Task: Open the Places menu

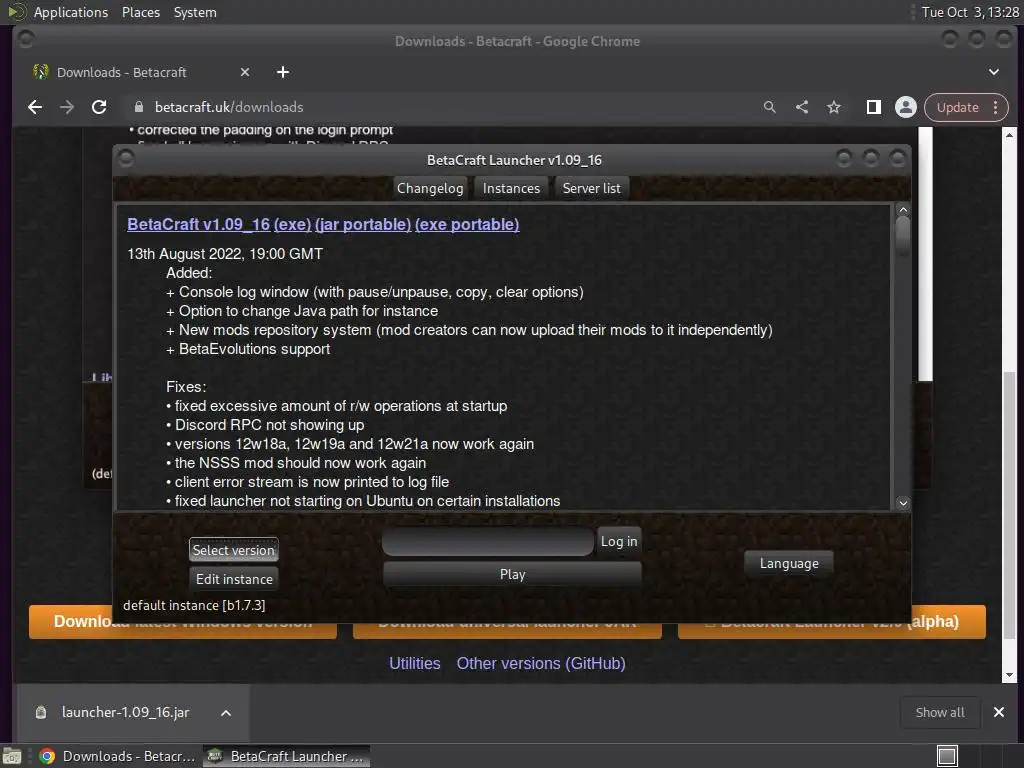Action: tap(141, 12)
